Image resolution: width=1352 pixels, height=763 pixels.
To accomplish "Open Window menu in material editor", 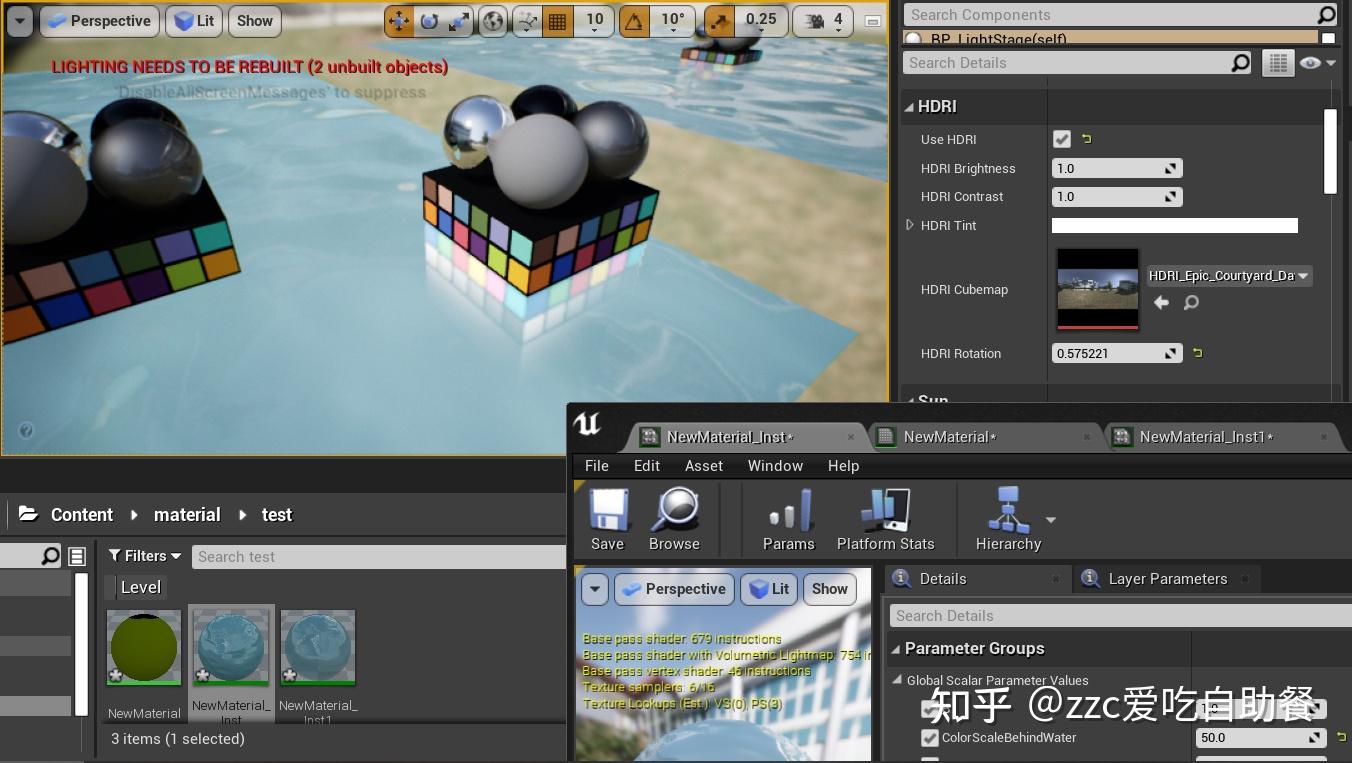I will tap(775, 466).
